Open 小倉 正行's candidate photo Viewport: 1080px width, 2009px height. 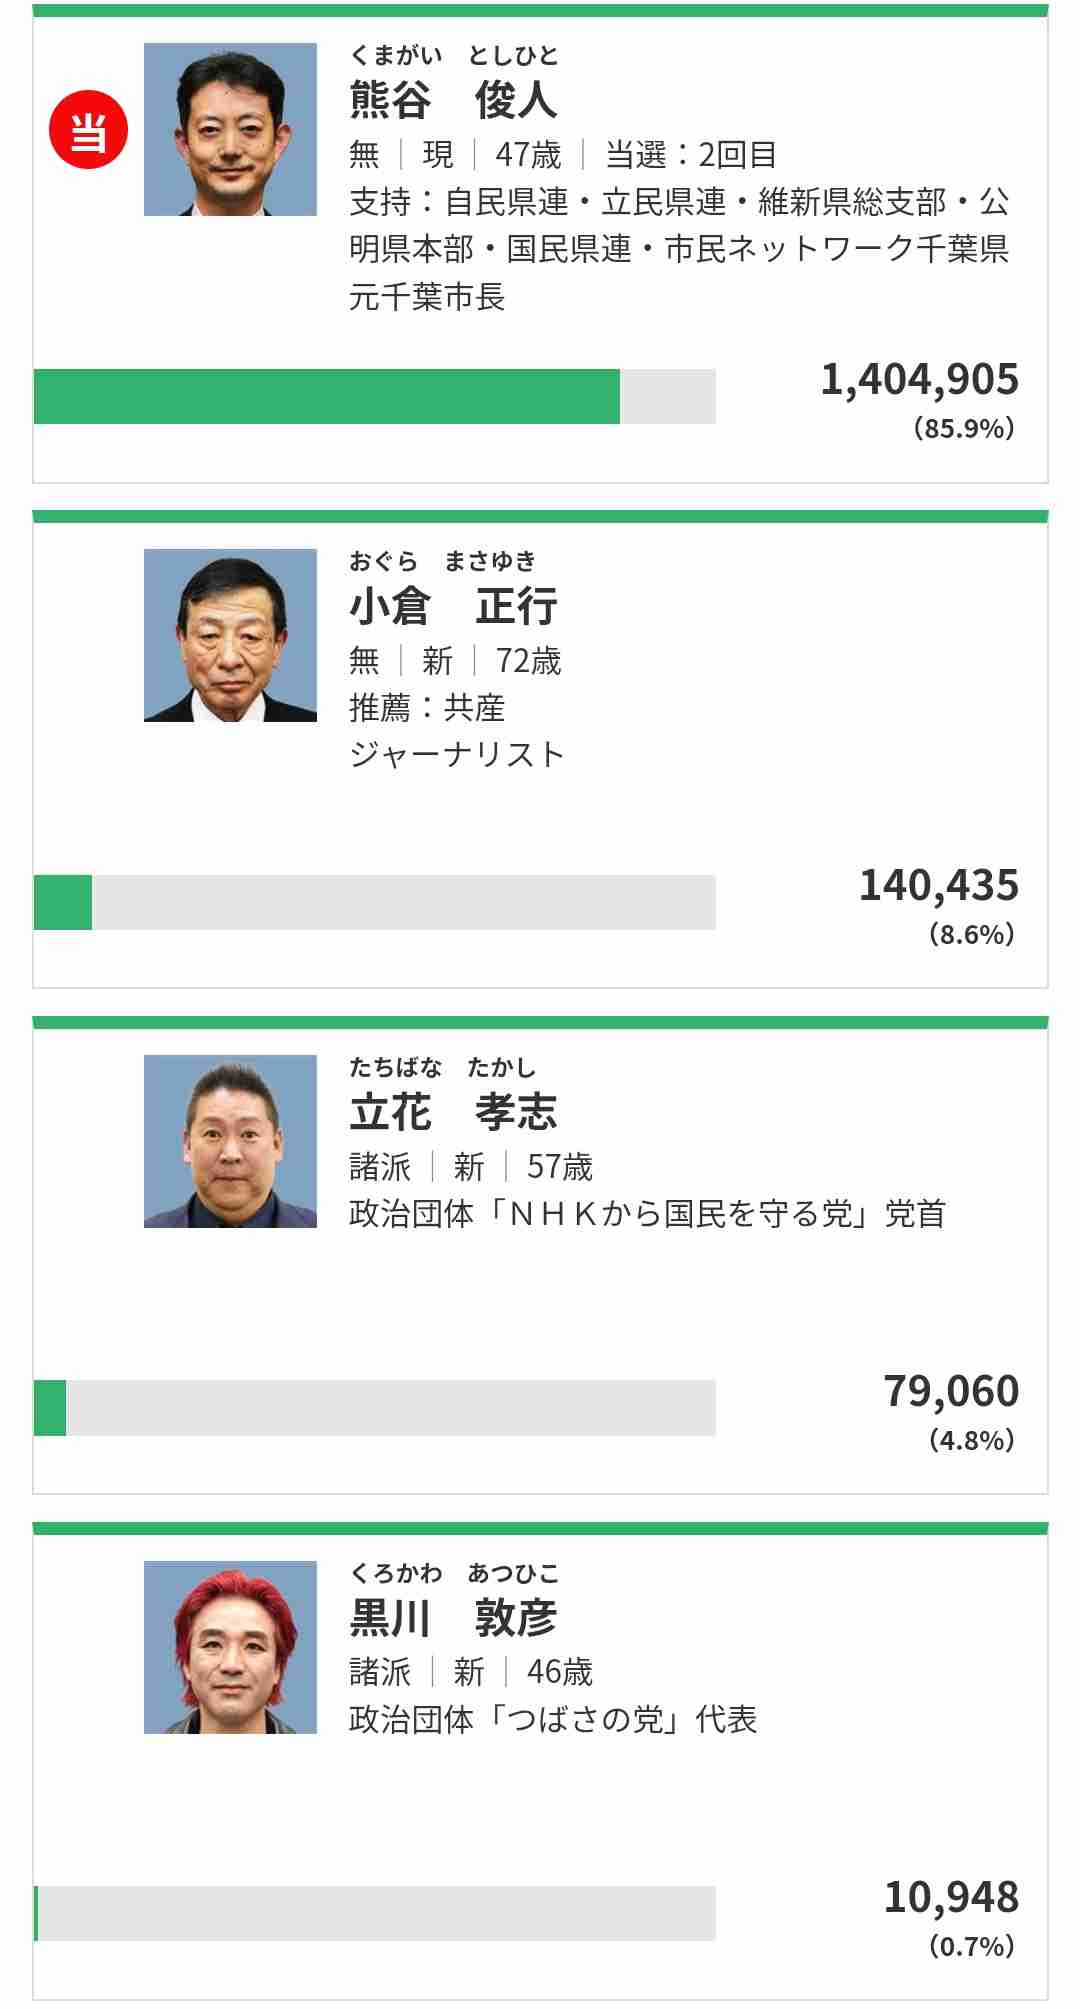230,635
